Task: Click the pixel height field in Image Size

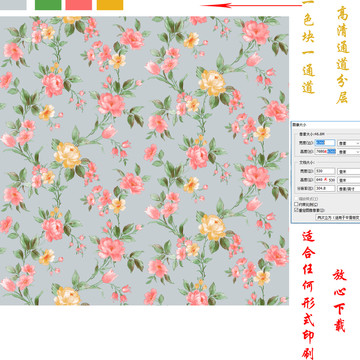Action: (325, 151)
